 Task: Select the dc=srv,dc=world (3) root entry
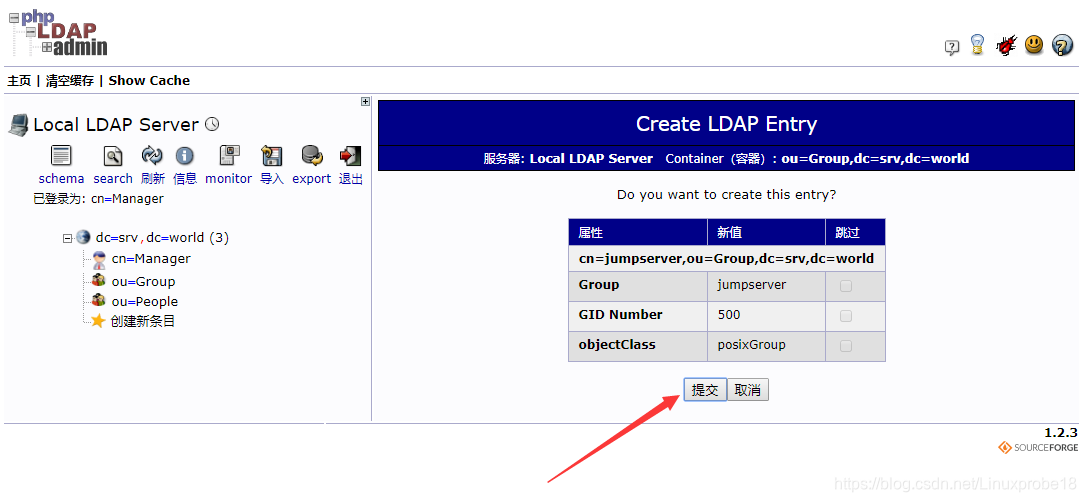[162, 238]
